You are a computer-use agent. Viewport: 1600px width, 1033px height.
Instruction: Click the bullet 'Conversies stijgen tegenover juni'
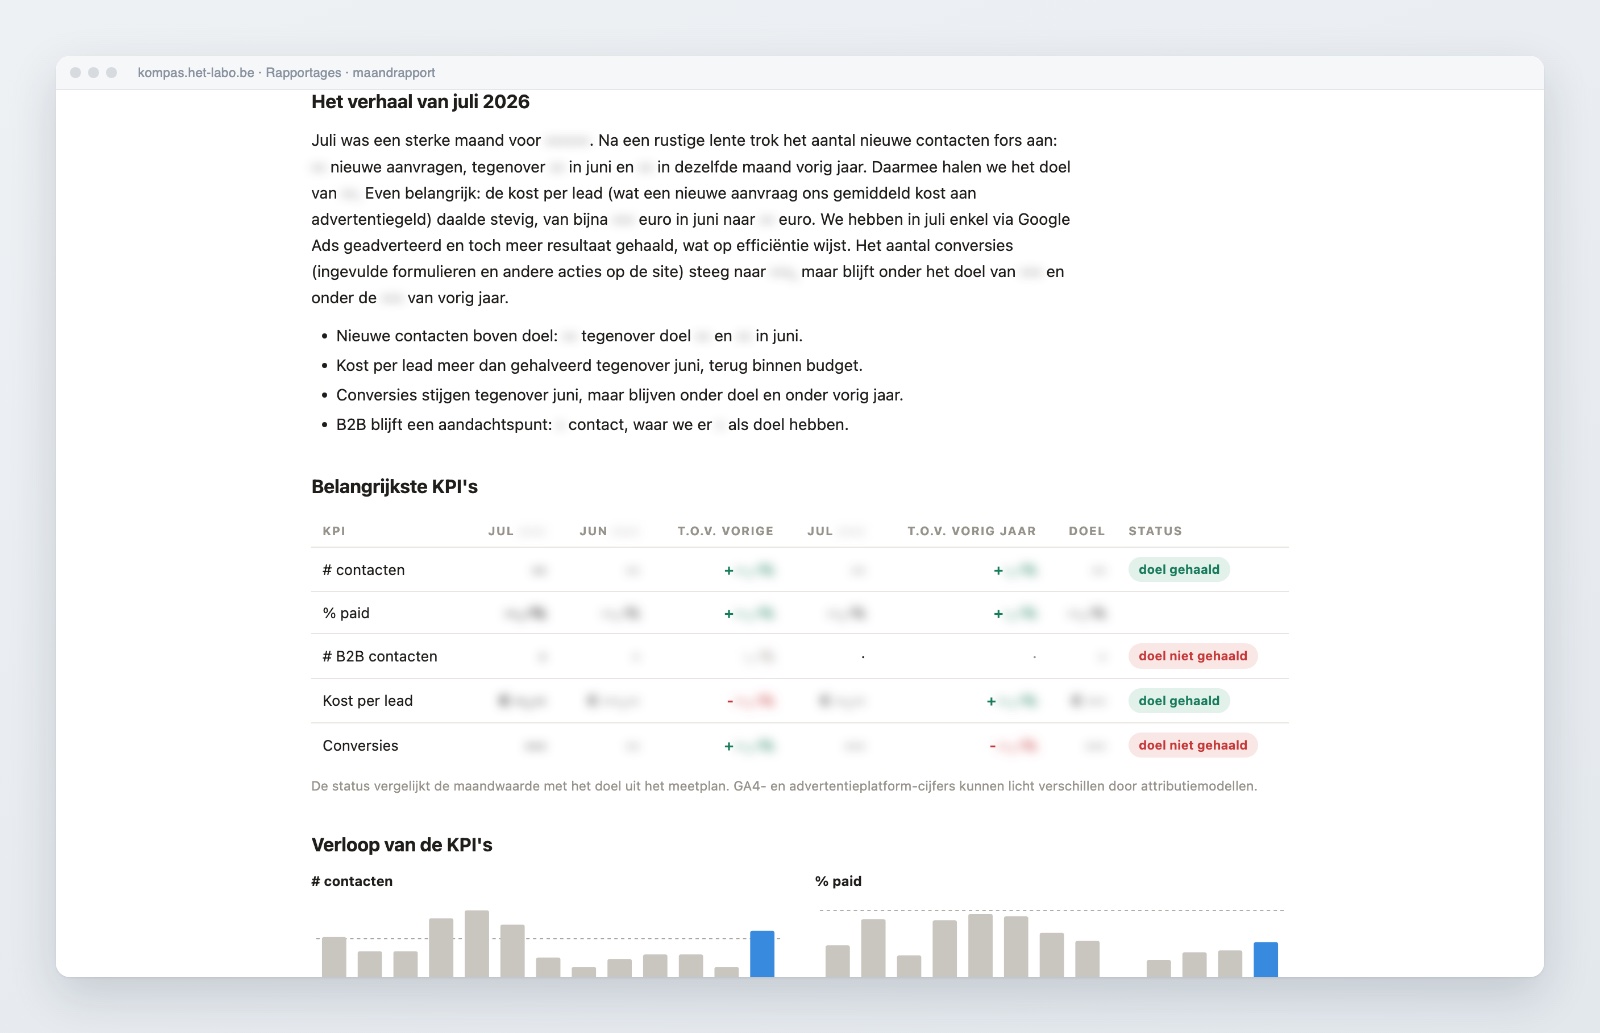click(x=620, y=395)
